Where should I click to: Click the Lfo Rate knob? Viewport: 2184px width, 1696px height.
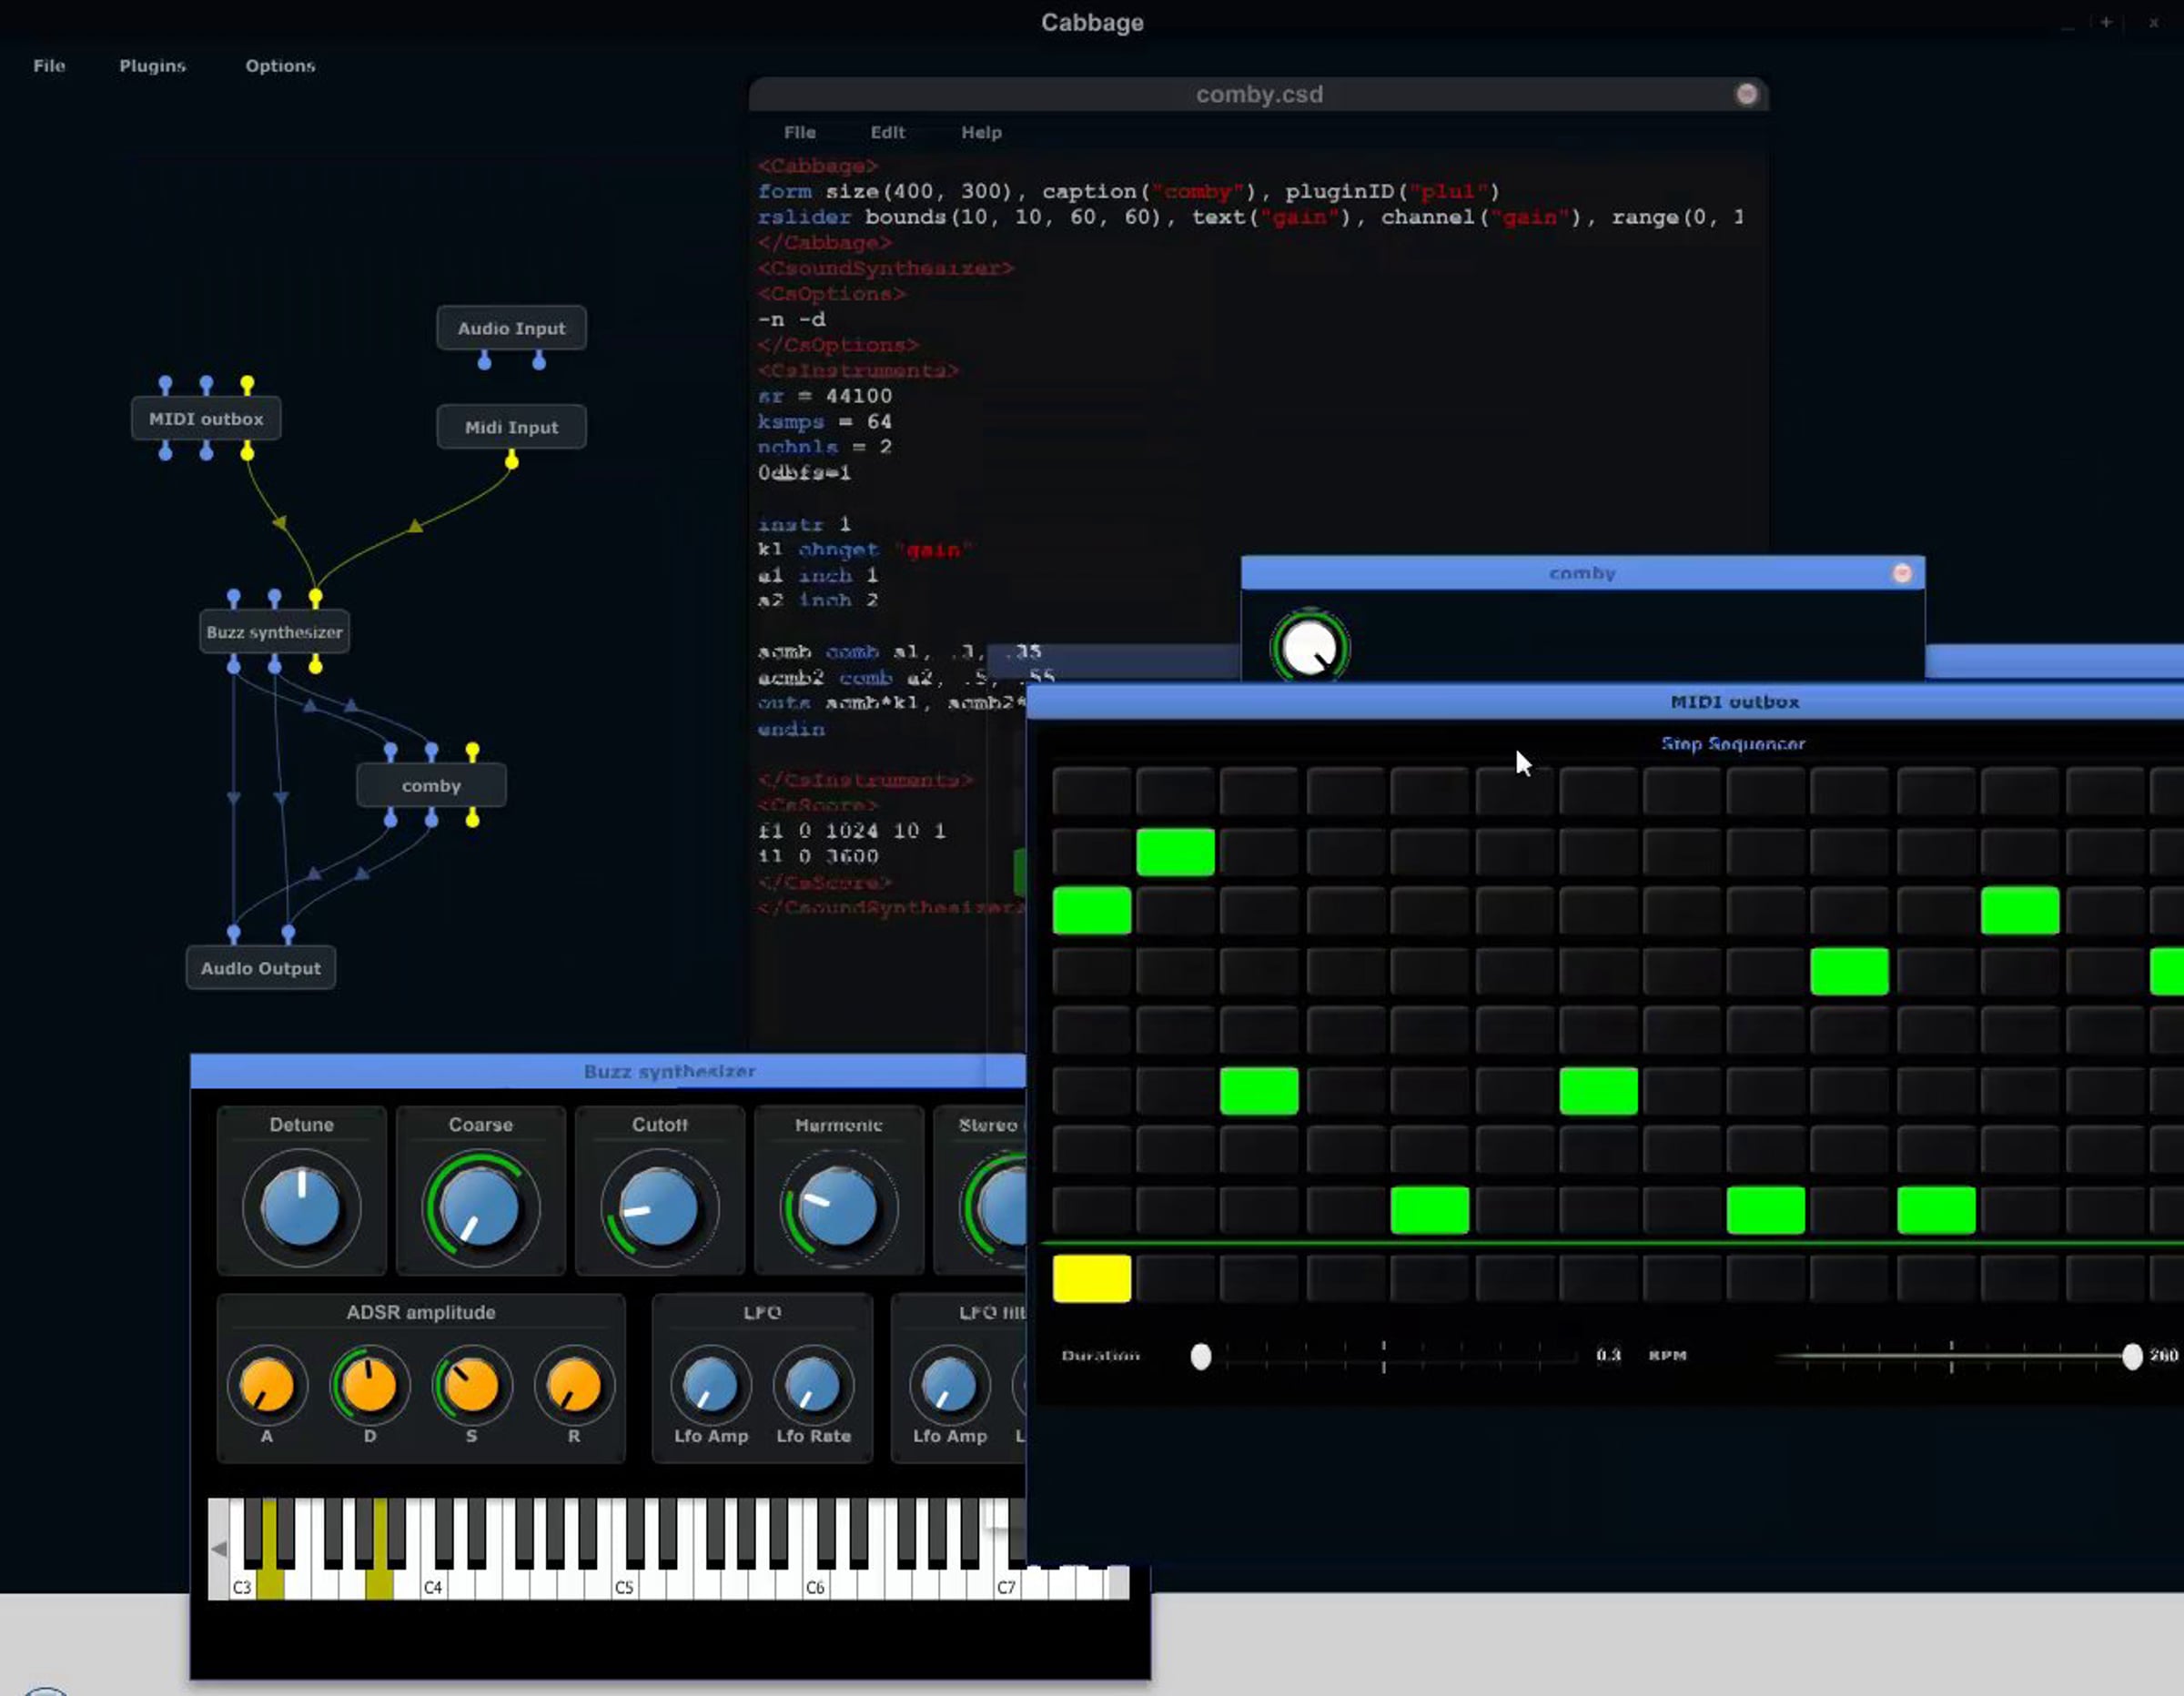813,1386
